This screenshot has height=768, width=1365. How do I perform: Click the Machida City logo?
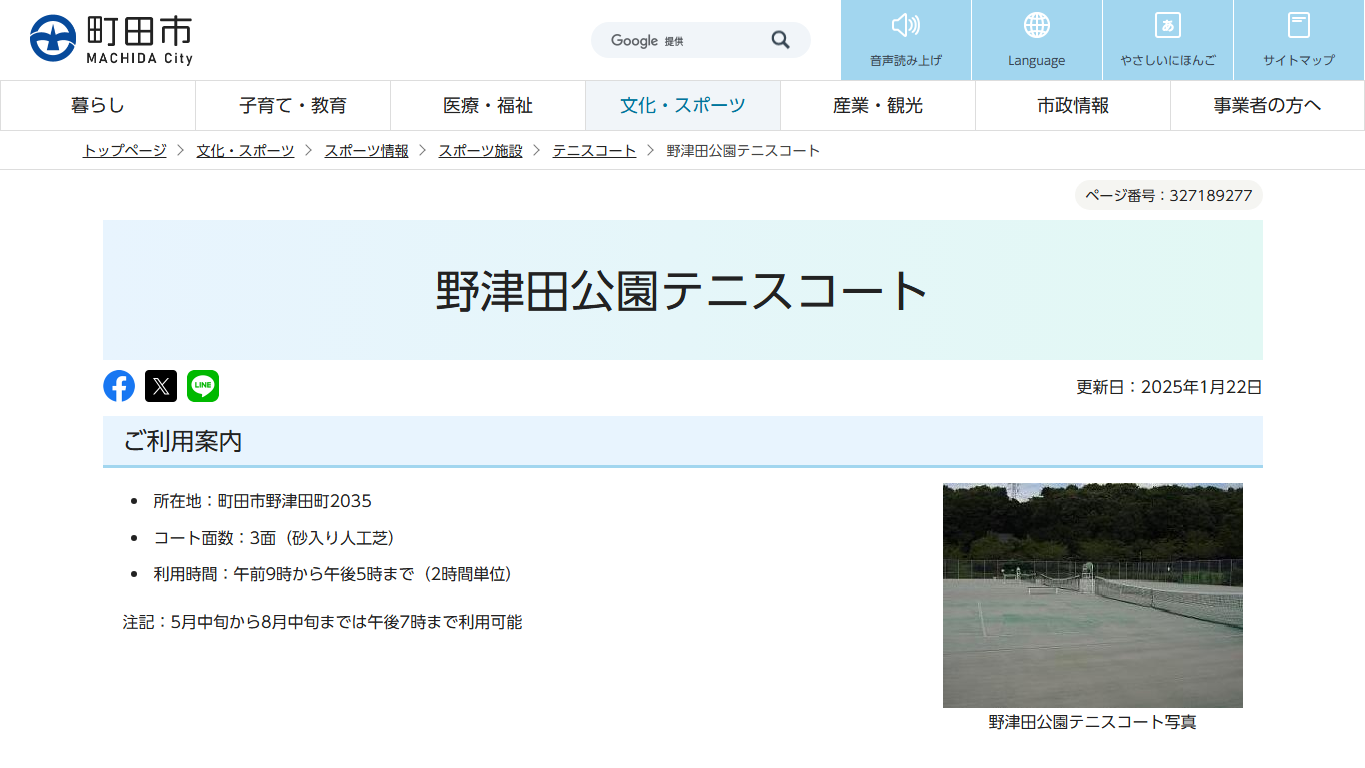pos(111,40)
